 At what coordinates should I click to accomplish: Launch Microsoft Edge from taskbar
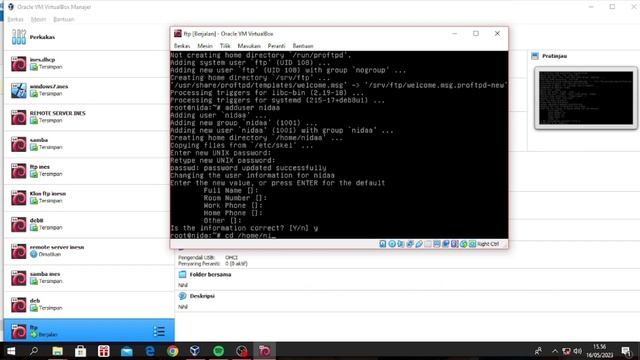(150, 351)
